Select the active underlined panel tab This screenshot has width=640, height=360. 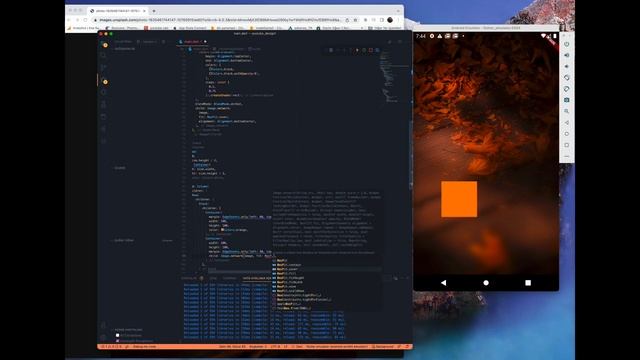tap(256, 278)
